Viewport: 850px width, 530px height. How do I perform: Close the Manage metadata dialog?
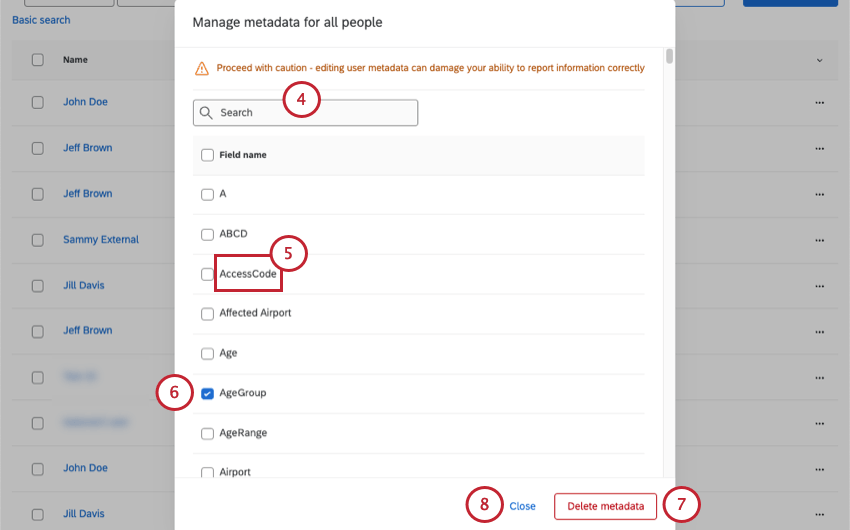[522, 506]
